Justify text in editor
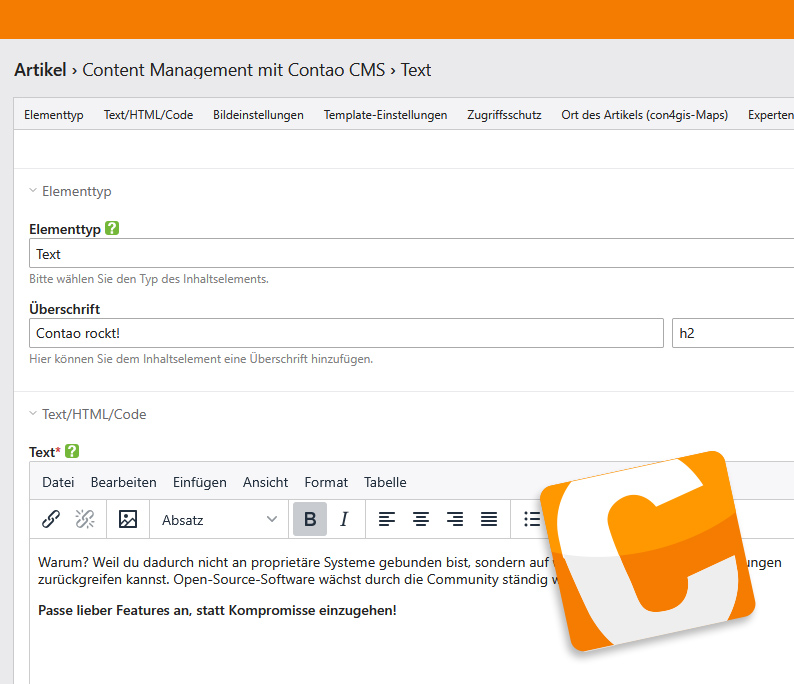794x684 pixels. (x=489, y=519)
